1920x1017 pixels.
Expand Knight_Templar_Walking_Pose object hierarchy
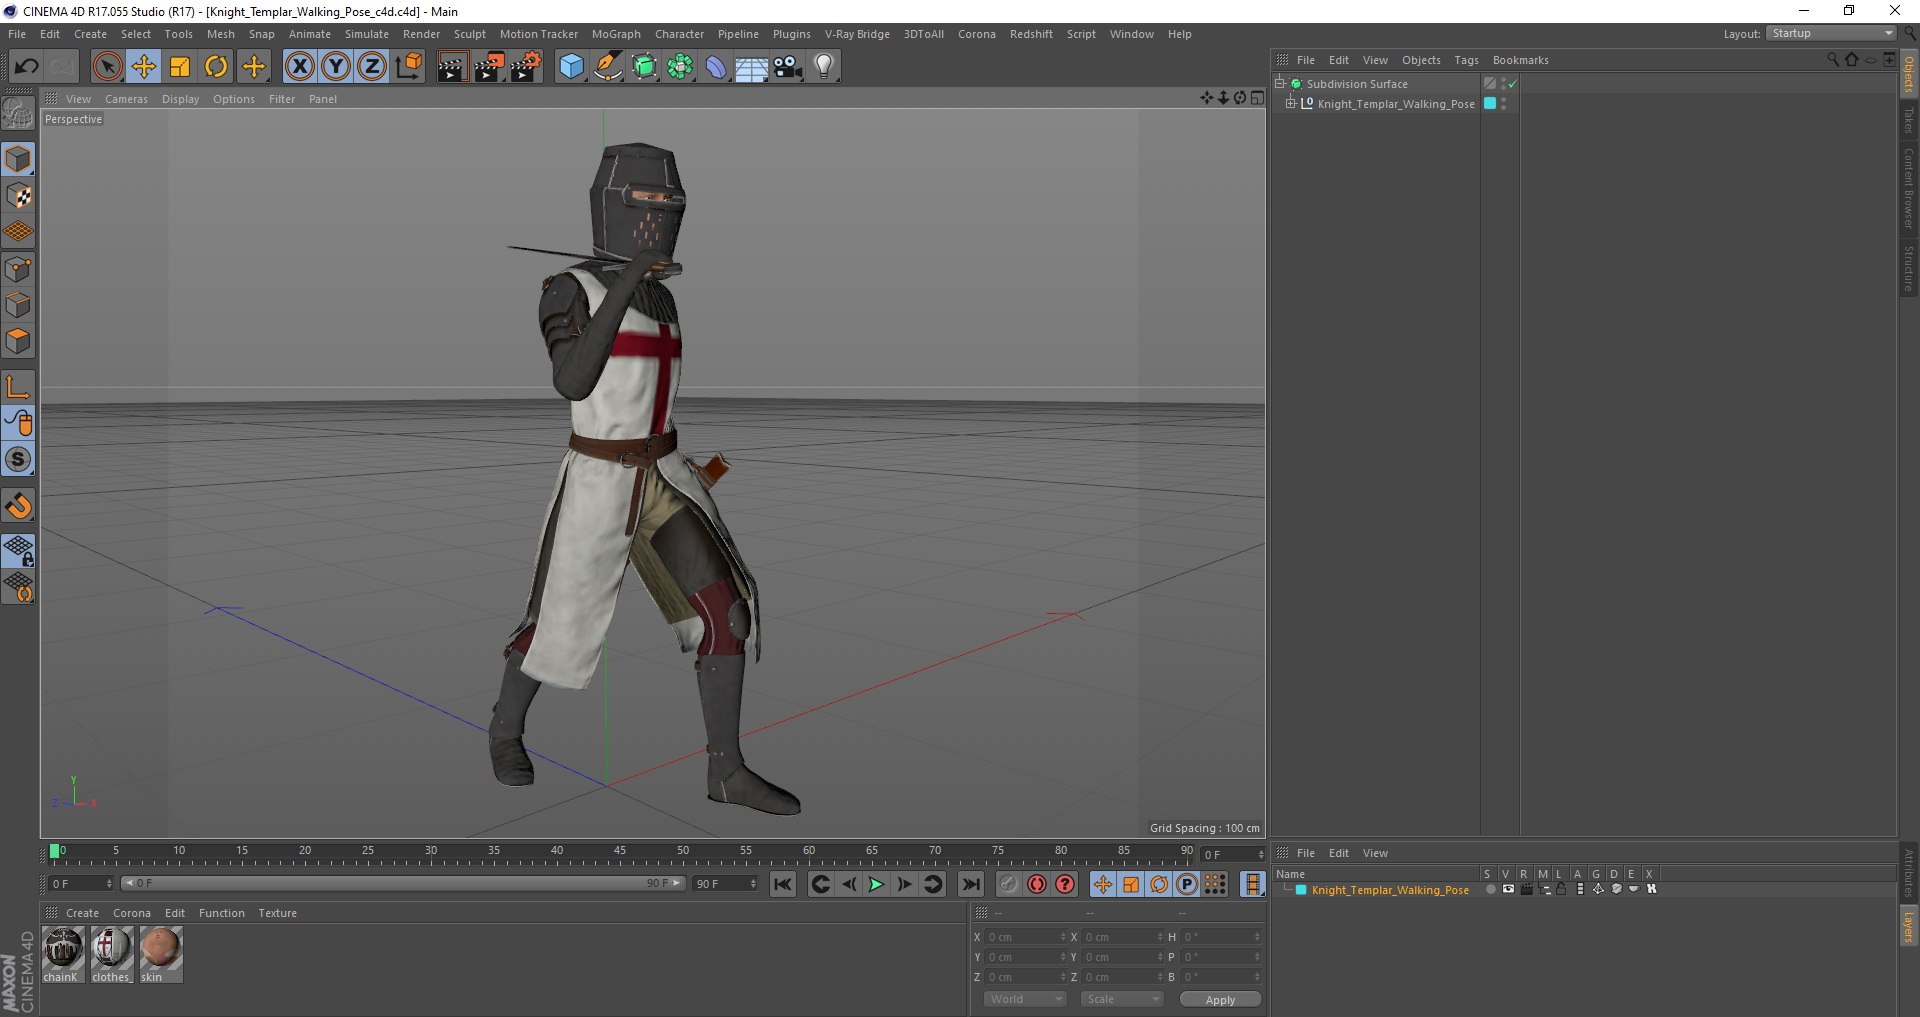pos(1290,103)
